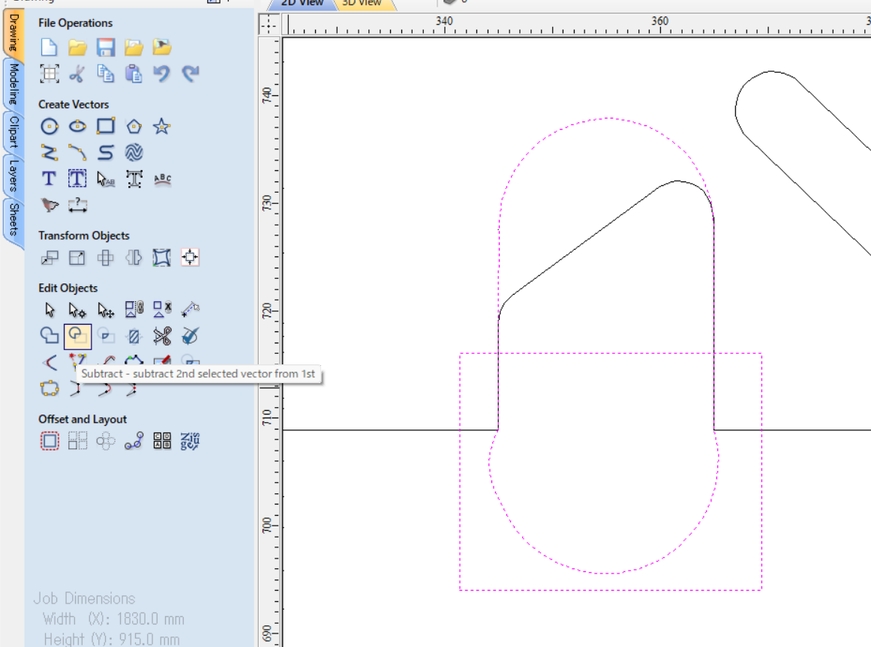Open the Rotate selected objects tool
This screenshot has width=871, height=647.
point(106,258)
